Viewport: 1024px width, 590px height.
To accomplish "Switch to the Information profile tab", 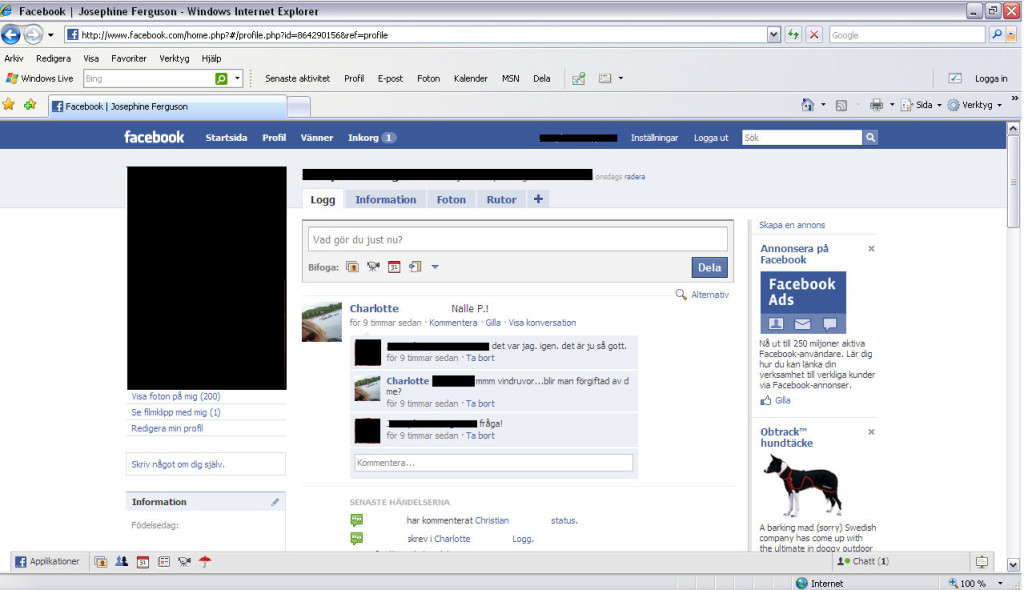I will click(385, 200).
